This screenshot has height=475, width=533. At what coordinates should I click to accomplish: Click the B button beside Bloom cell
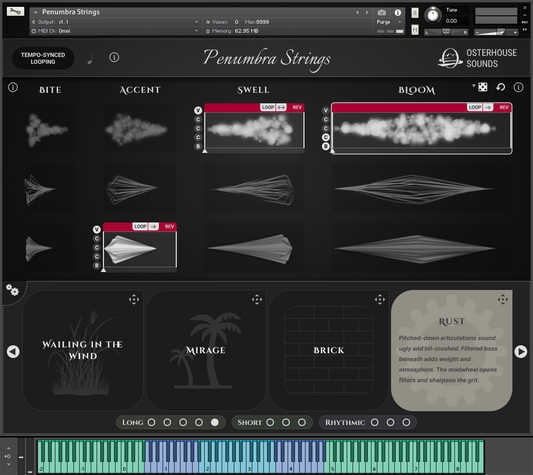point(326,147)
